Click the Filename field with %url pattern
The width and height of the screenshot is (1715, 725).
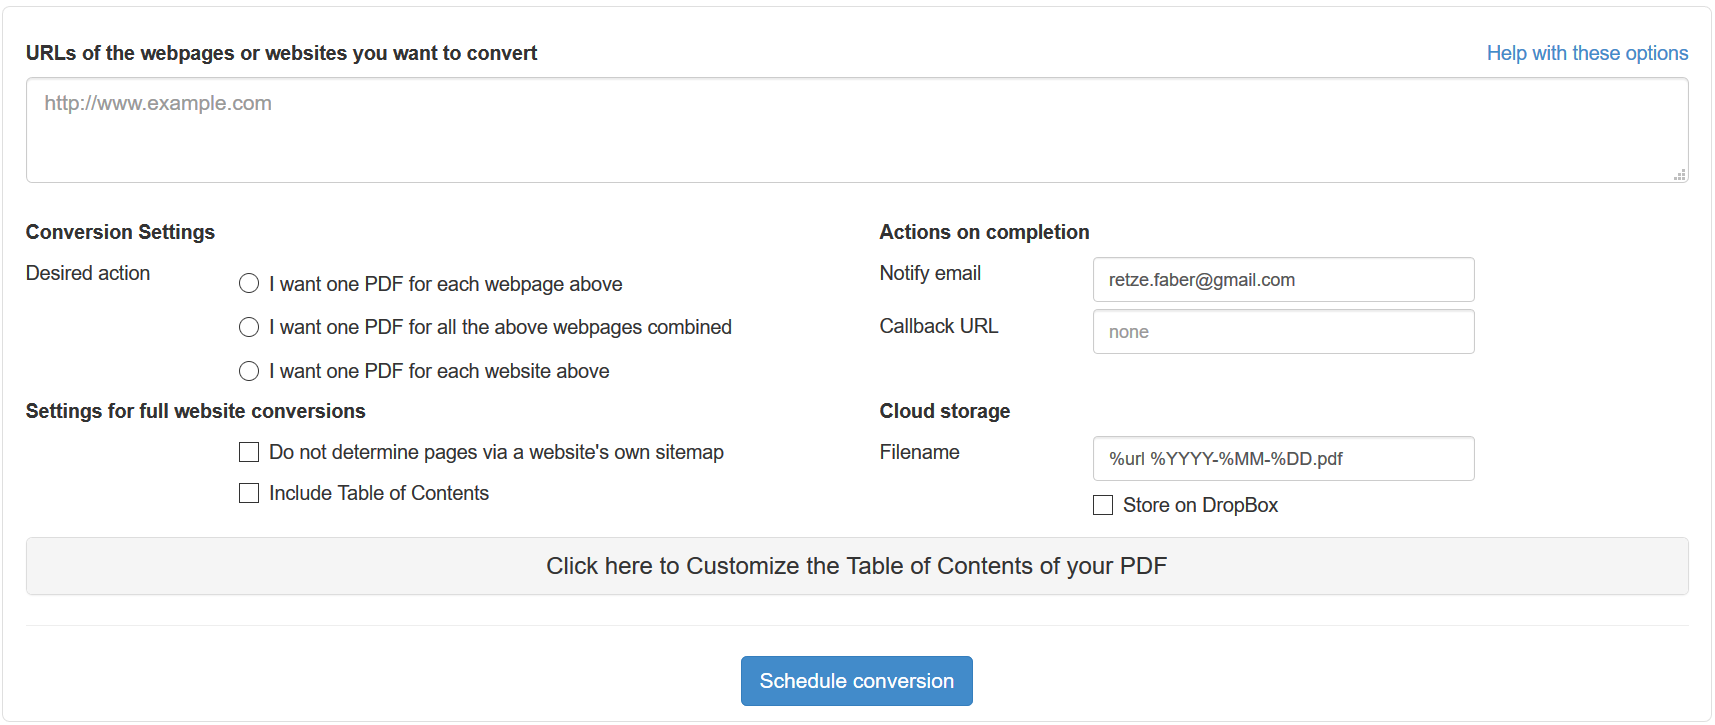coord(1283,459)
